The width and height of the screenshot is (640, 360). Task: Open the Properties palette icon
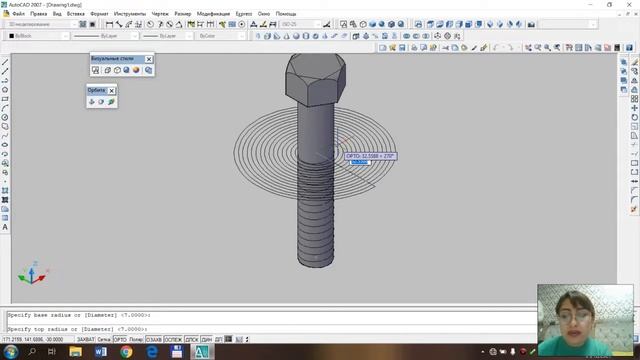[569, 48]
